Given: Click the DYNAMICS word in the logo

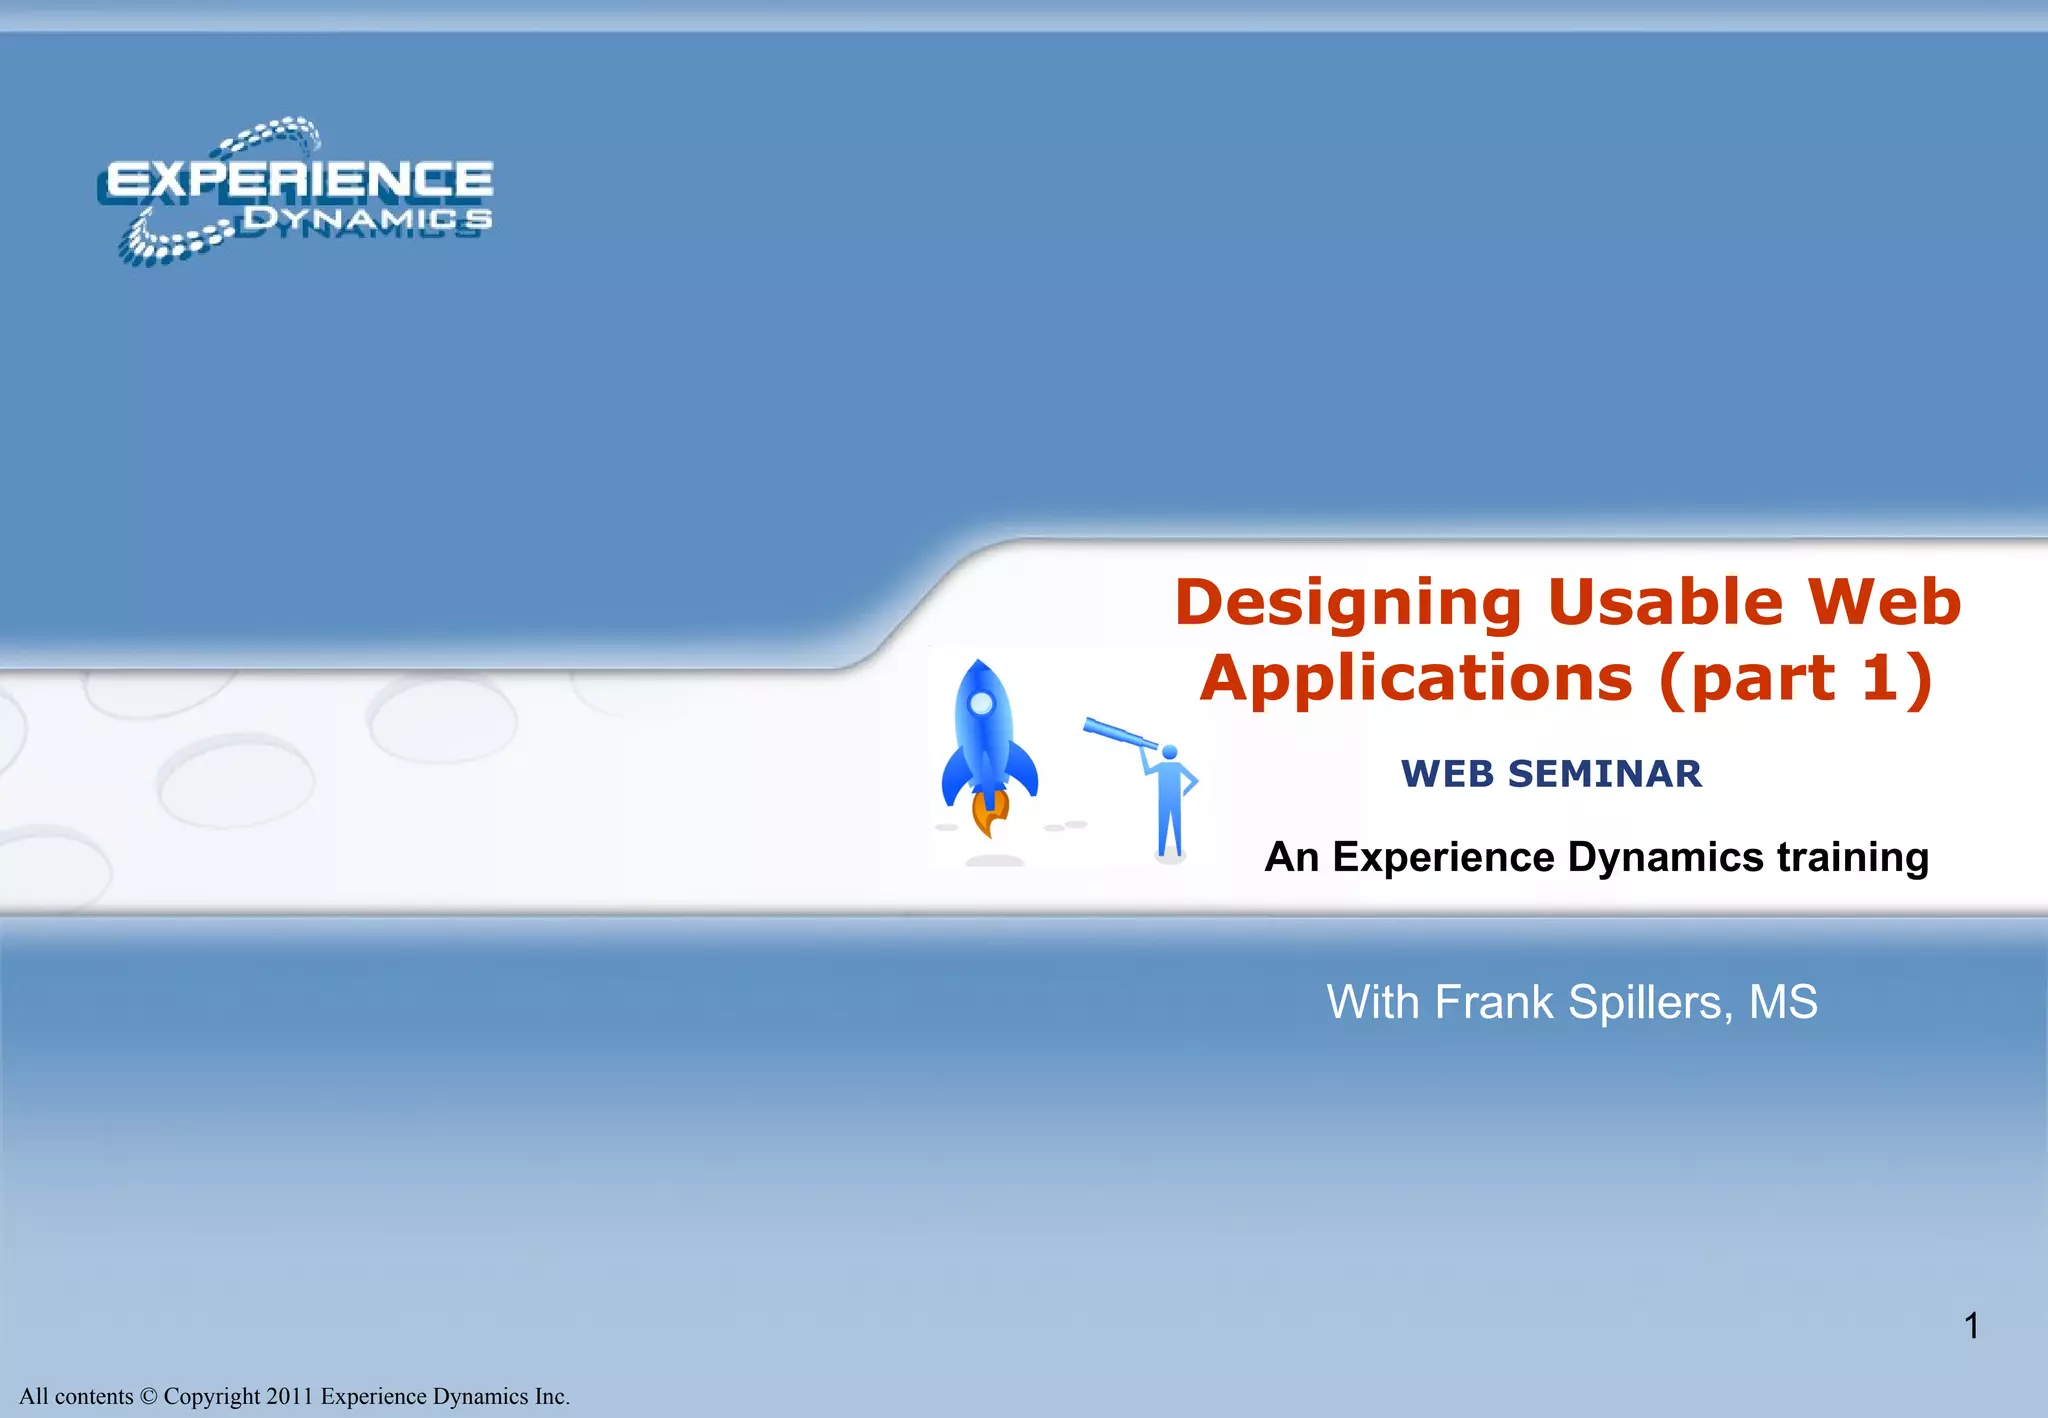Looking at the screenshot, I should 368,218.
